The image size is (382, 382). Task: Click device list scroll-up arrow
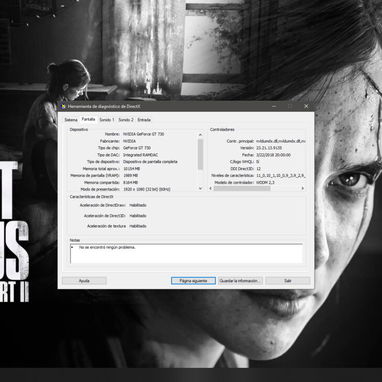pyautogui.click(x=200, y=134)
